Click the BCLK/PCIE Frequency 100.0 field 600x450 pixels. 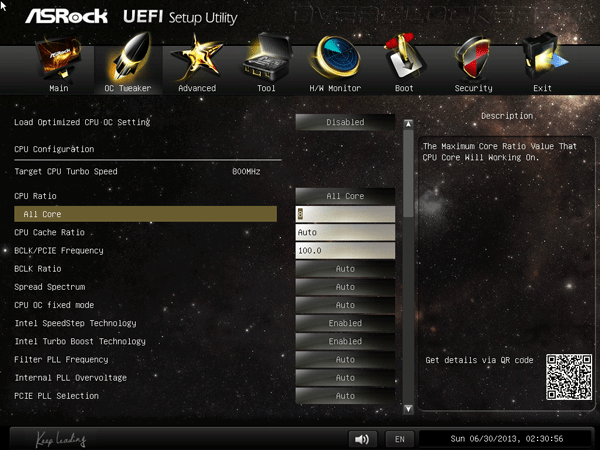345,251
